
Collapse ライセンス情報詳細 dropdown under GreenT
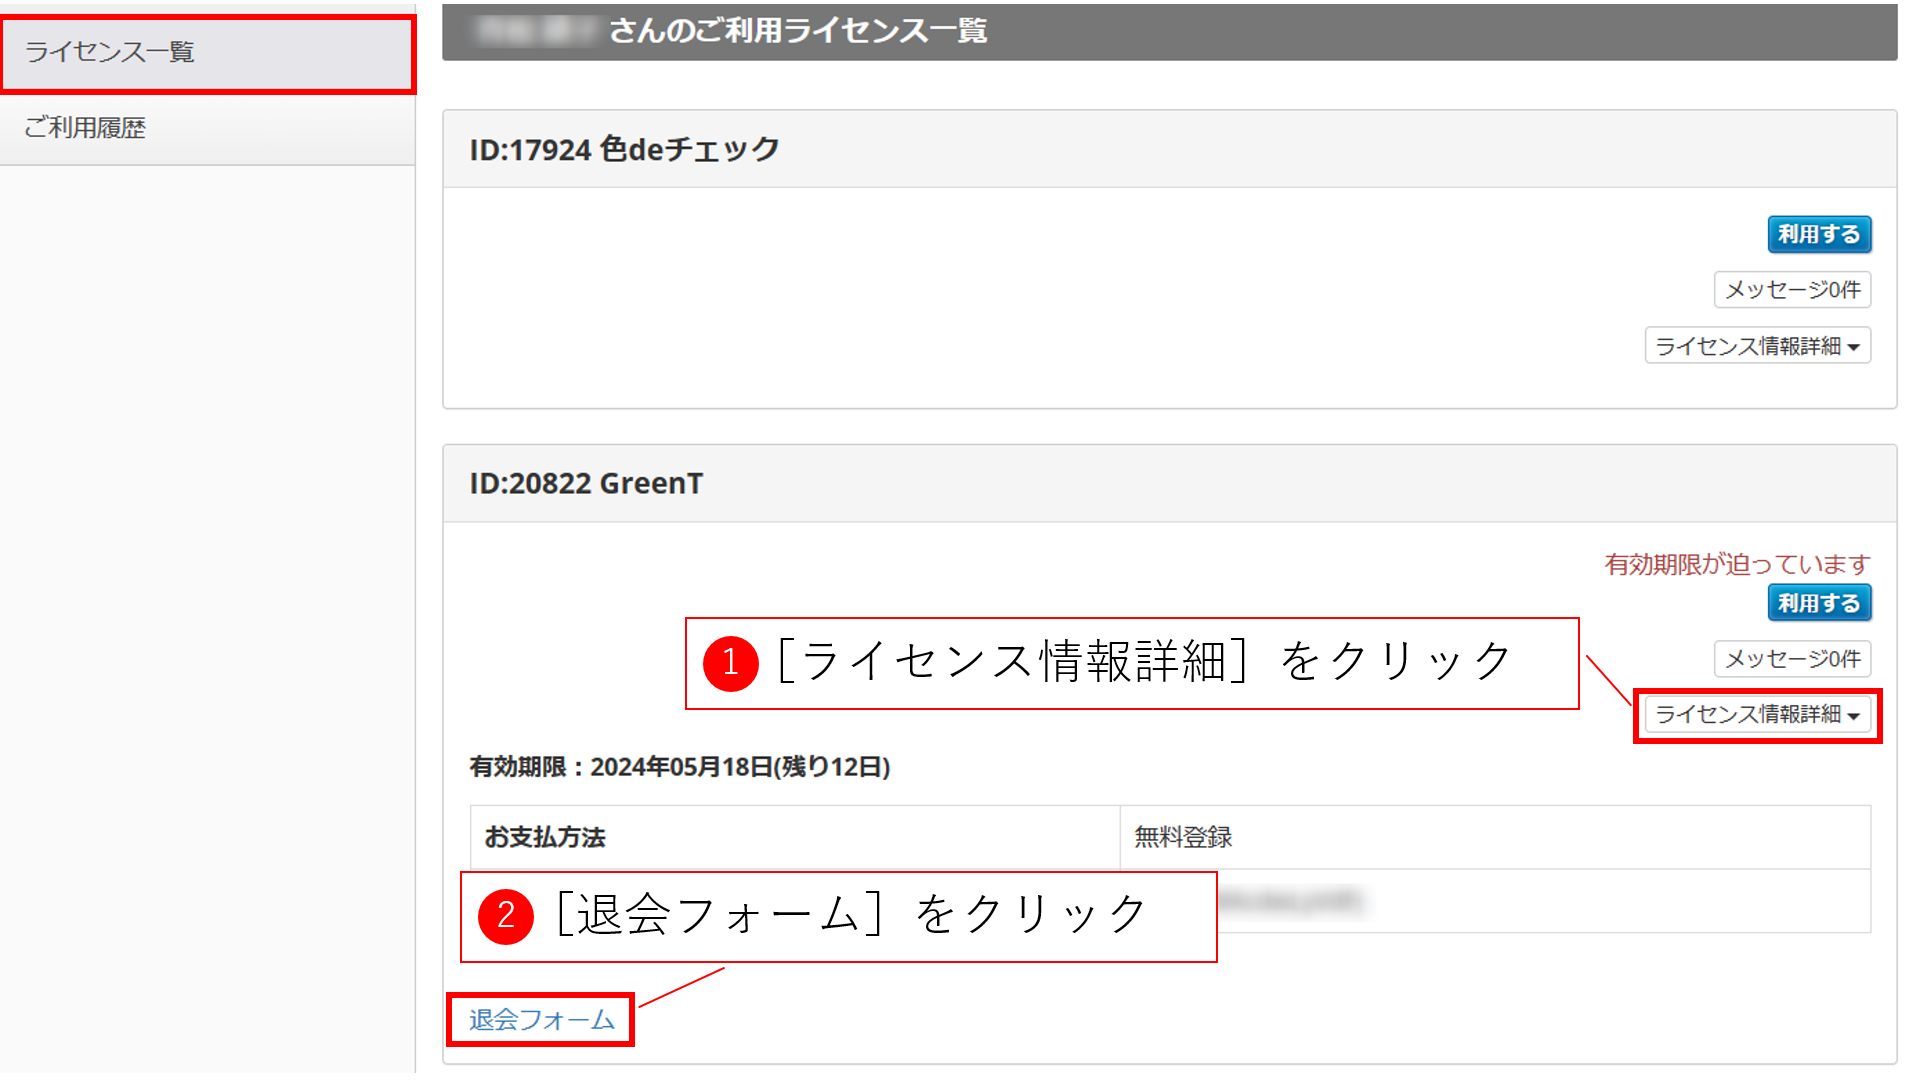1757,715
